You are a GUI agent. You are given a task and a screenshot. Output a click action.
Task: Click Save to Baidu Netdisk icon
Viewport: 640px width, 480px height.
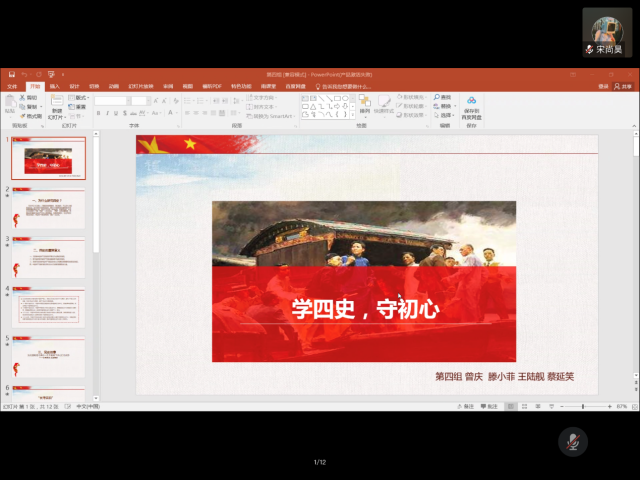tap(471, 103)
